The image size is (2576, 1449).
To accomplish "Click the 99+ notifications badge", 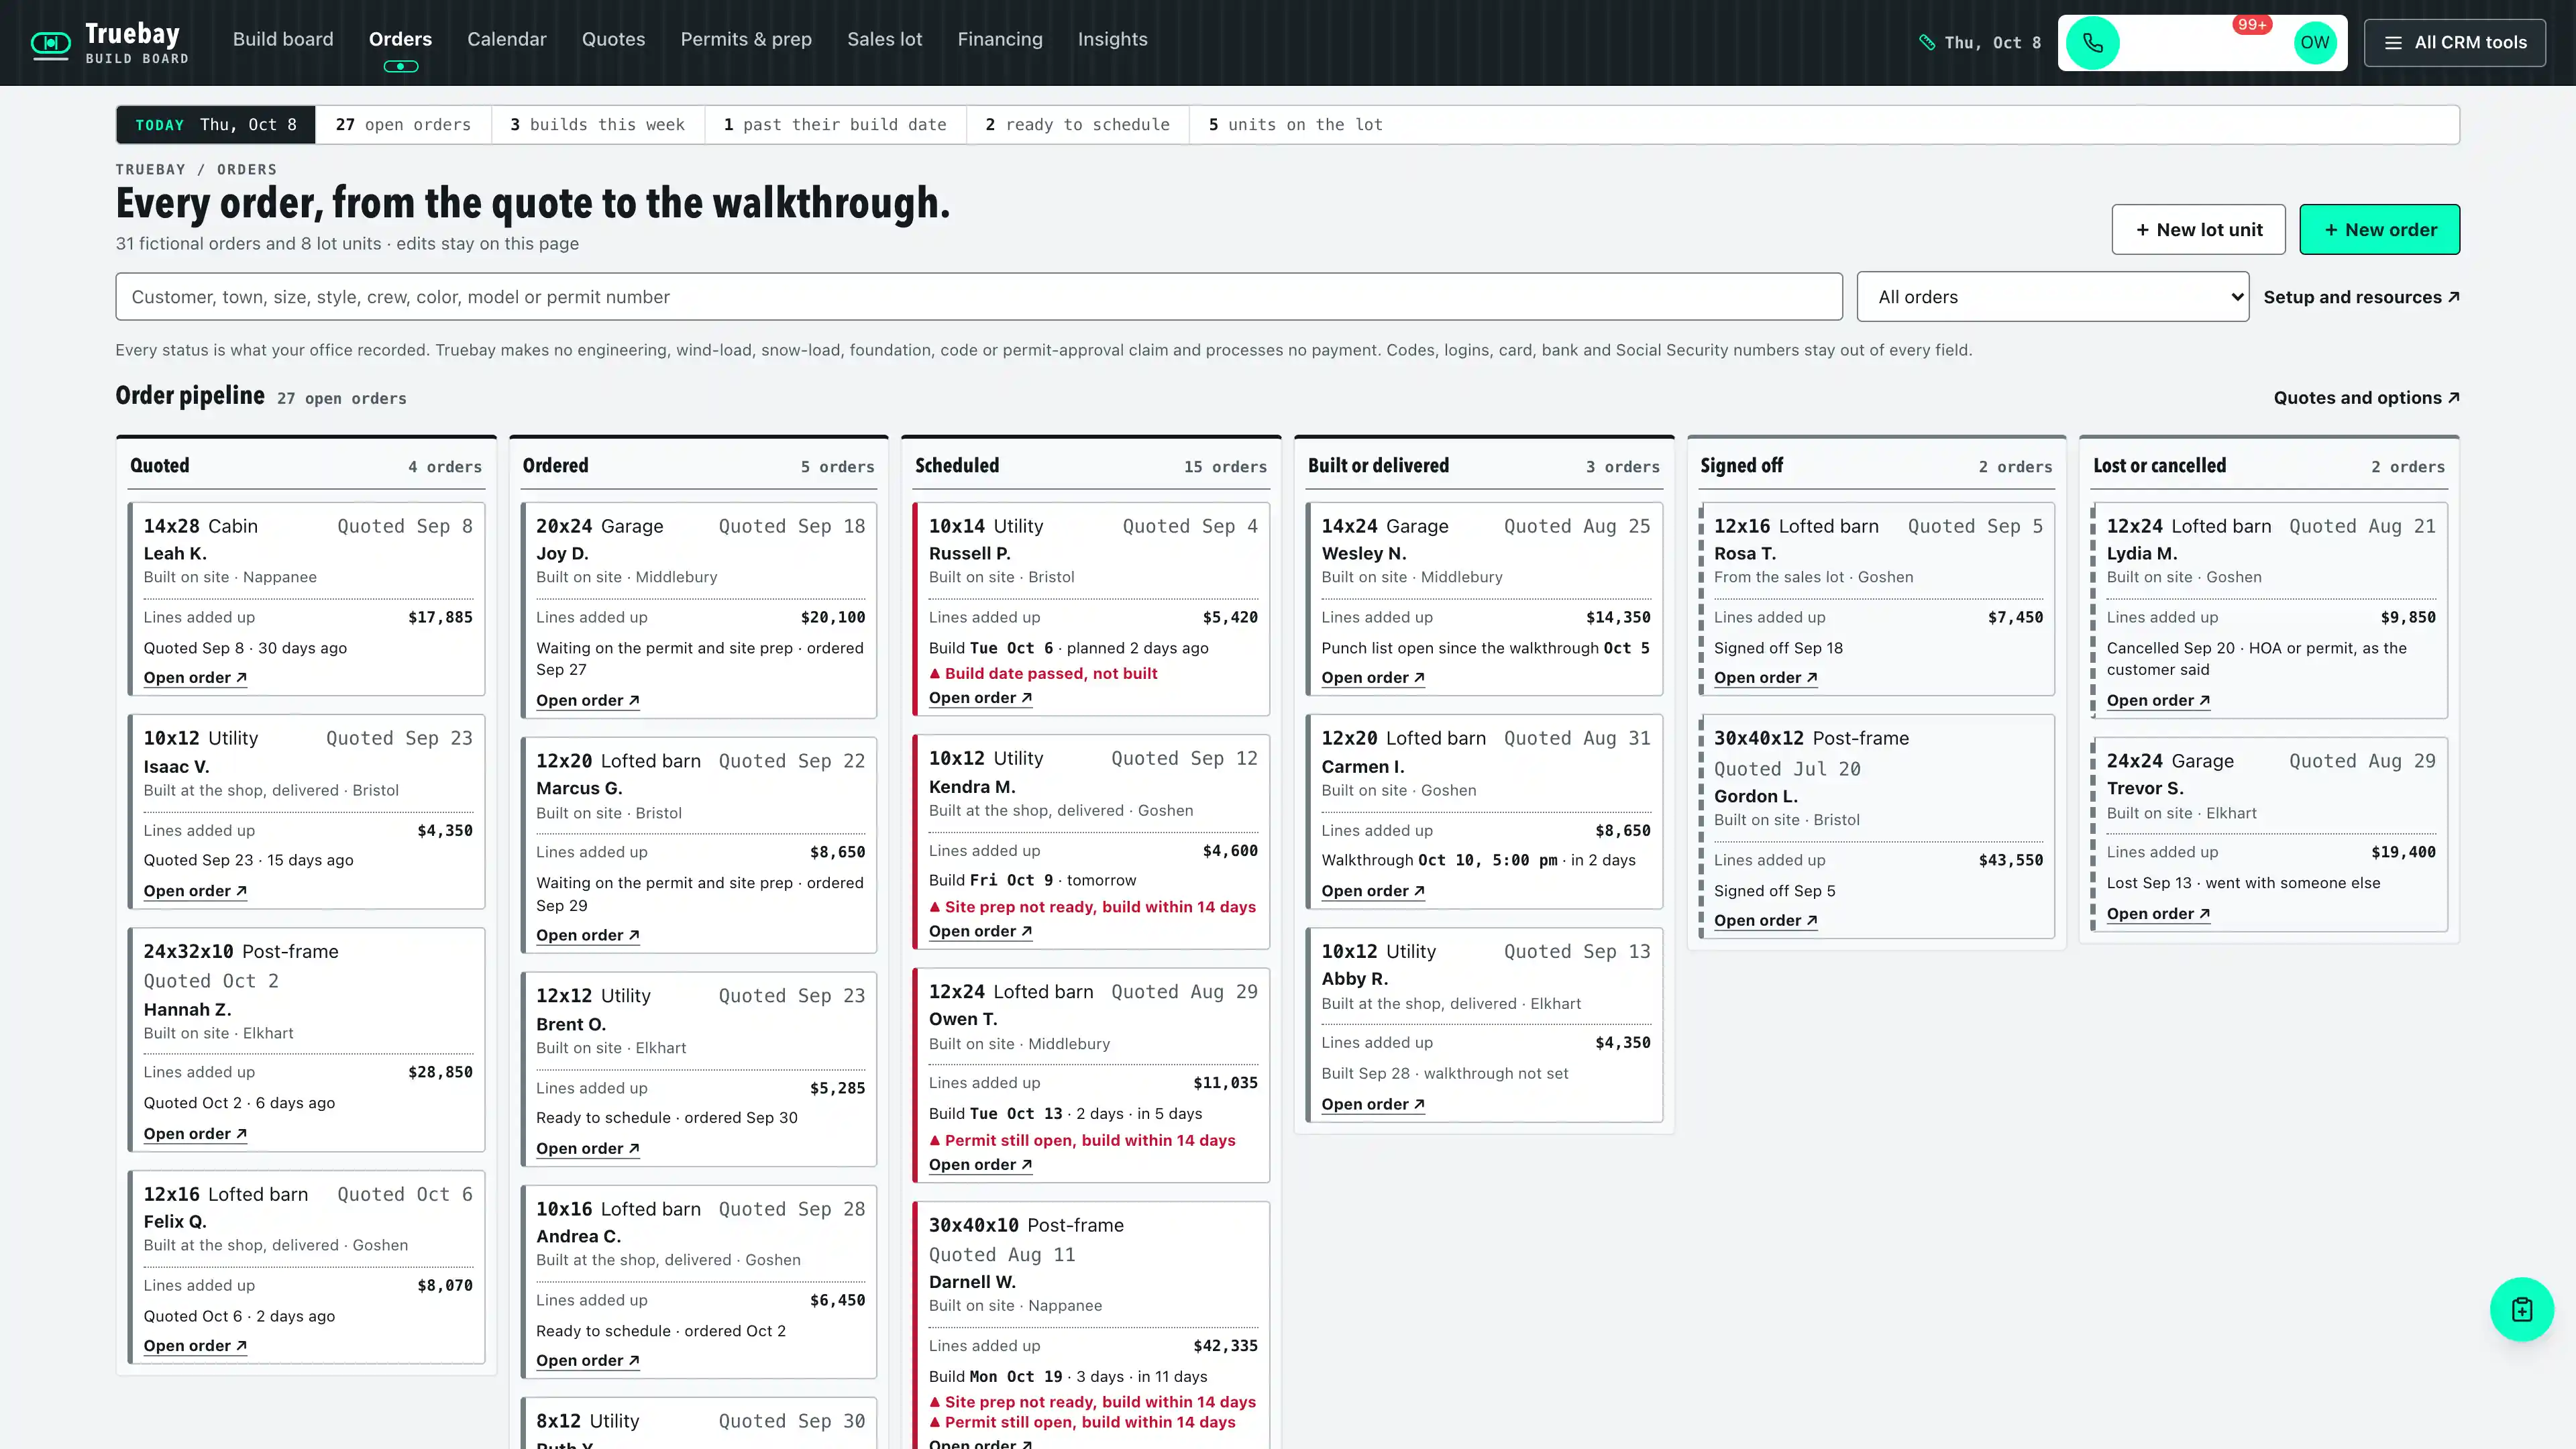I will [x=2252, y=24].
